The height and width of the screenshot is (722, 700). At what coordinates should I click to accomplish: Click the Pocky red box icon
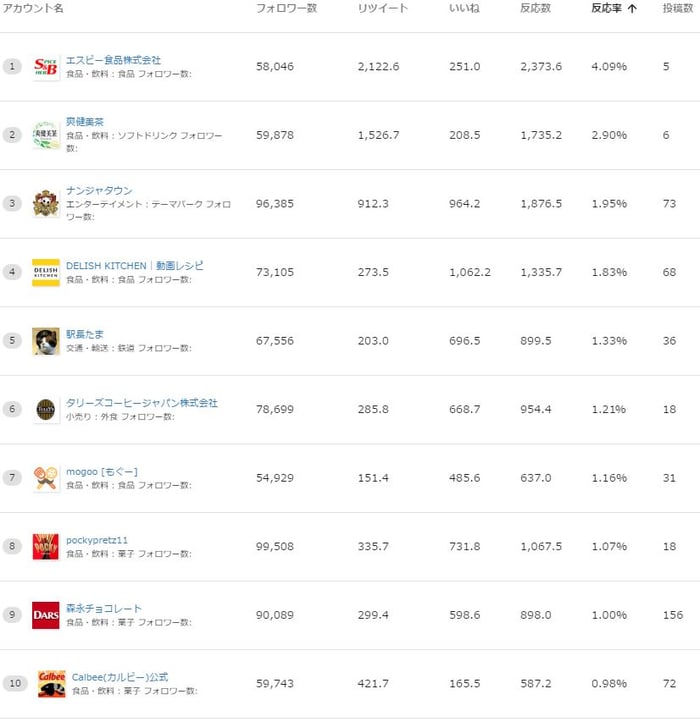[x=46, y=547]
